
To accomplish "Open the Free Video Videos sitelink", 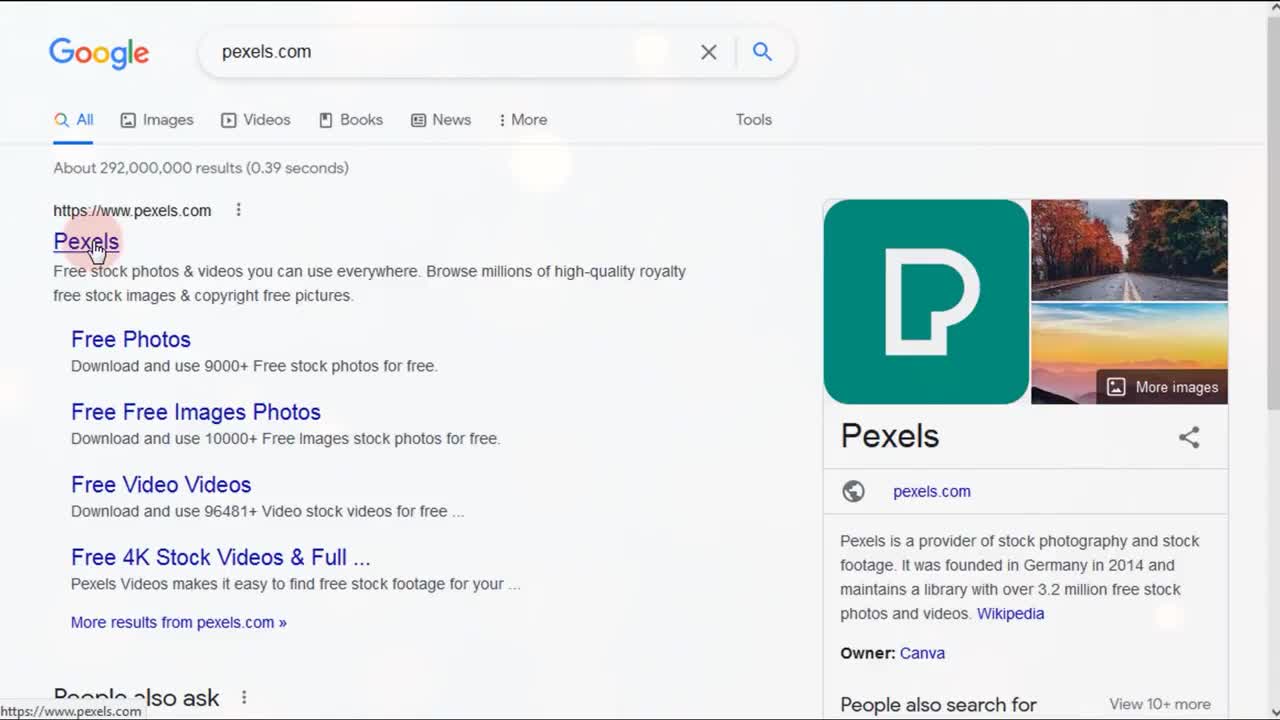I will 161,485.
